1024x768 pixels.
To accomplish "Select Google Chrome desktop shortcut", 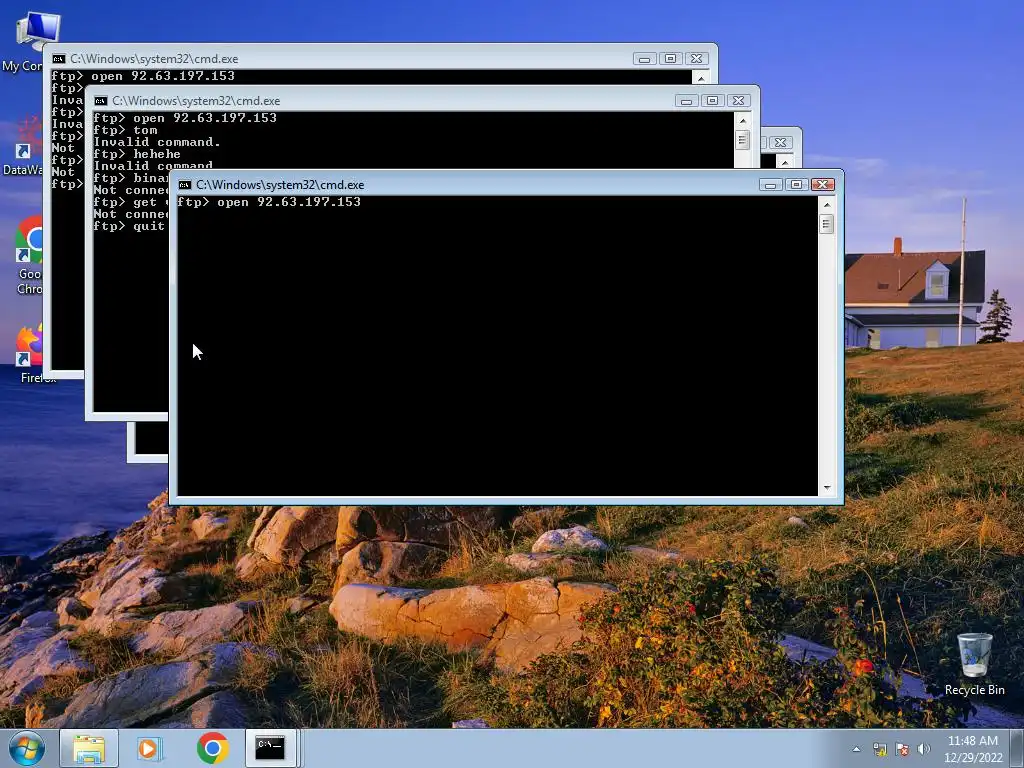I will click(29, 256).
